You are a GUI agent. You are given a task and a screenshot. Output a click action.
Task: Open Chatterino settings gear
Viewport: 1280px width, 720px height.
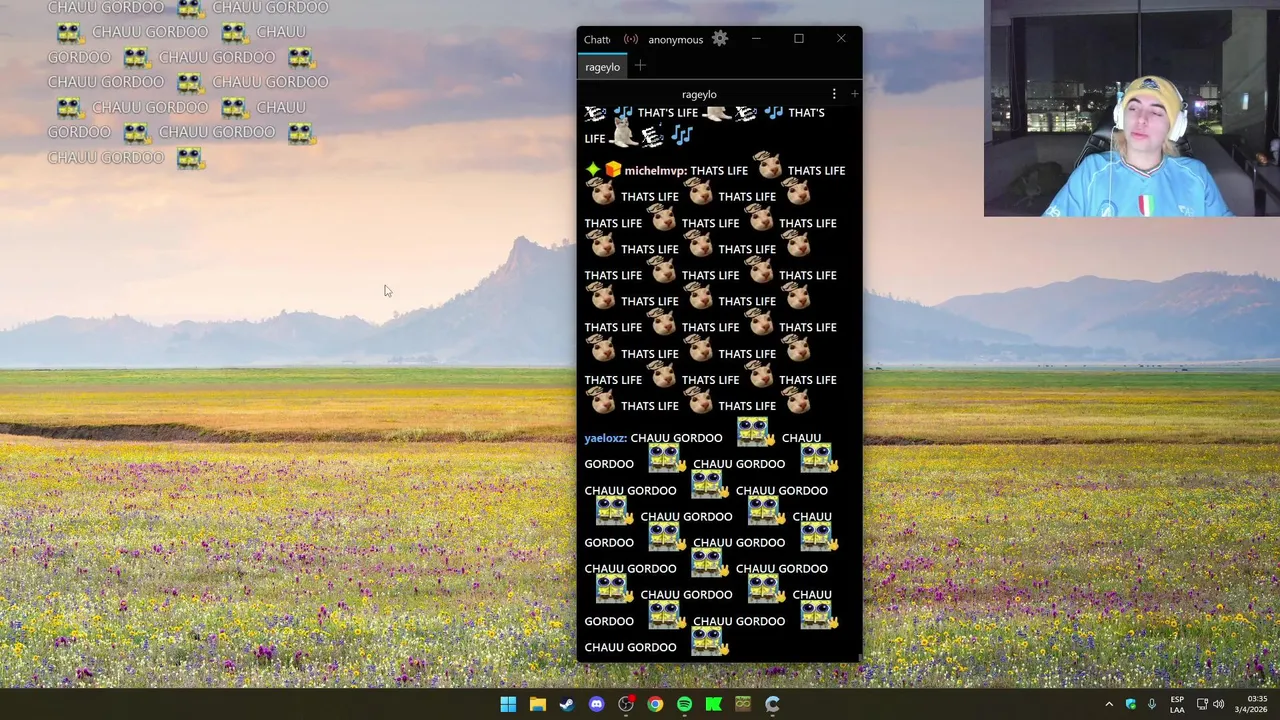click(x=720, y=39)
